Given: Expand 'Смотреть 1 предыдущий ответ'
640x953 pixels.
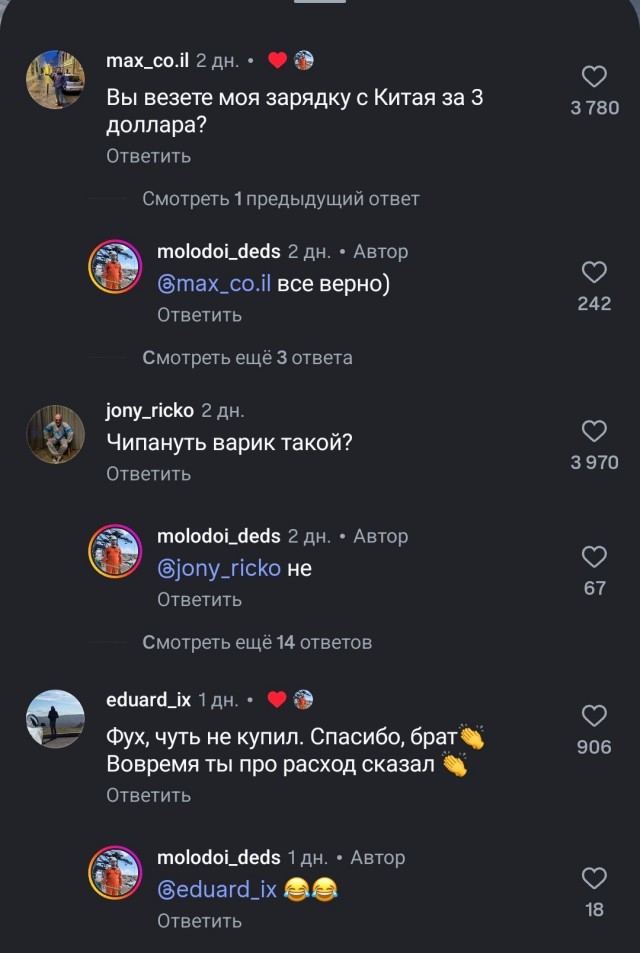Looking at the screenshot, I should (x=262, y=198).
